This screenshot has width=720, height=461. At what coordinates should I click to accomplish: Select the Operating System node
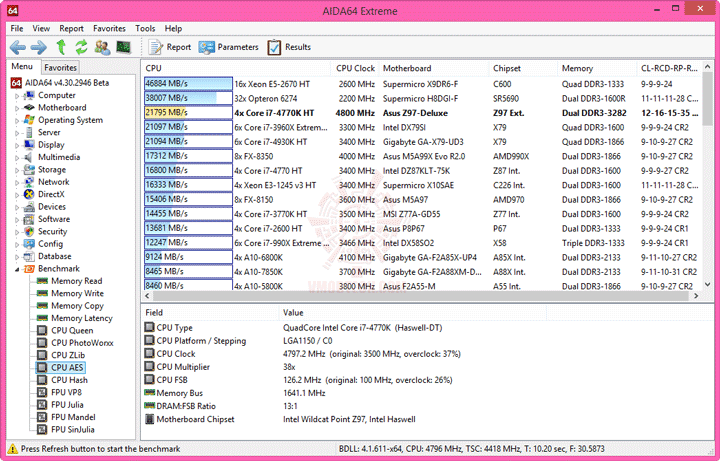70,120
